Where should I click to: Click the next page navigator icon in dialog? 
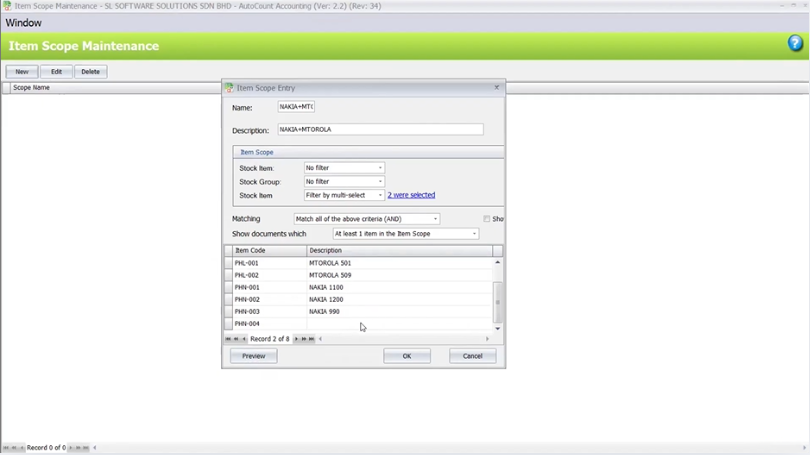[304, 339]
